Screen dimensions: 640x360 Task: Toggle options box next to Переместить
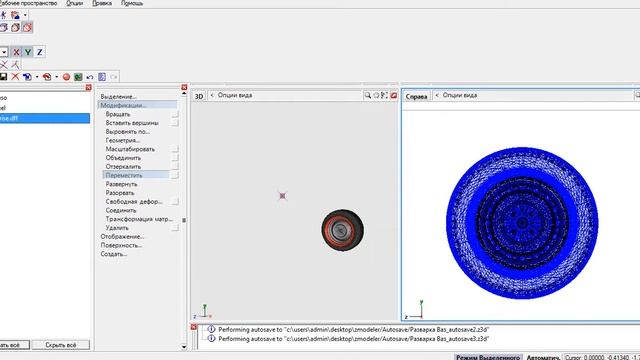[x=175, y=176]
